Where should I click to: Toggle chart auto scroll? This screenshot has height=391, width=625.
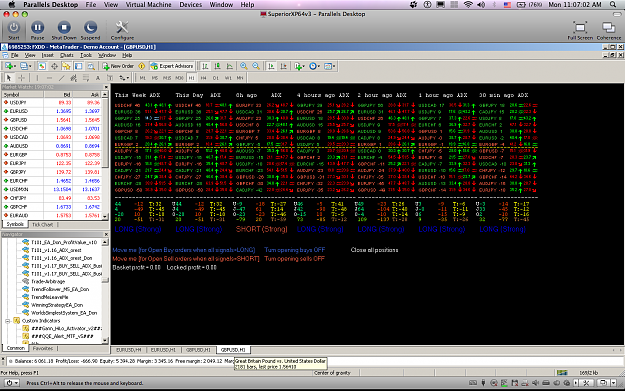(x=271, y=66)
